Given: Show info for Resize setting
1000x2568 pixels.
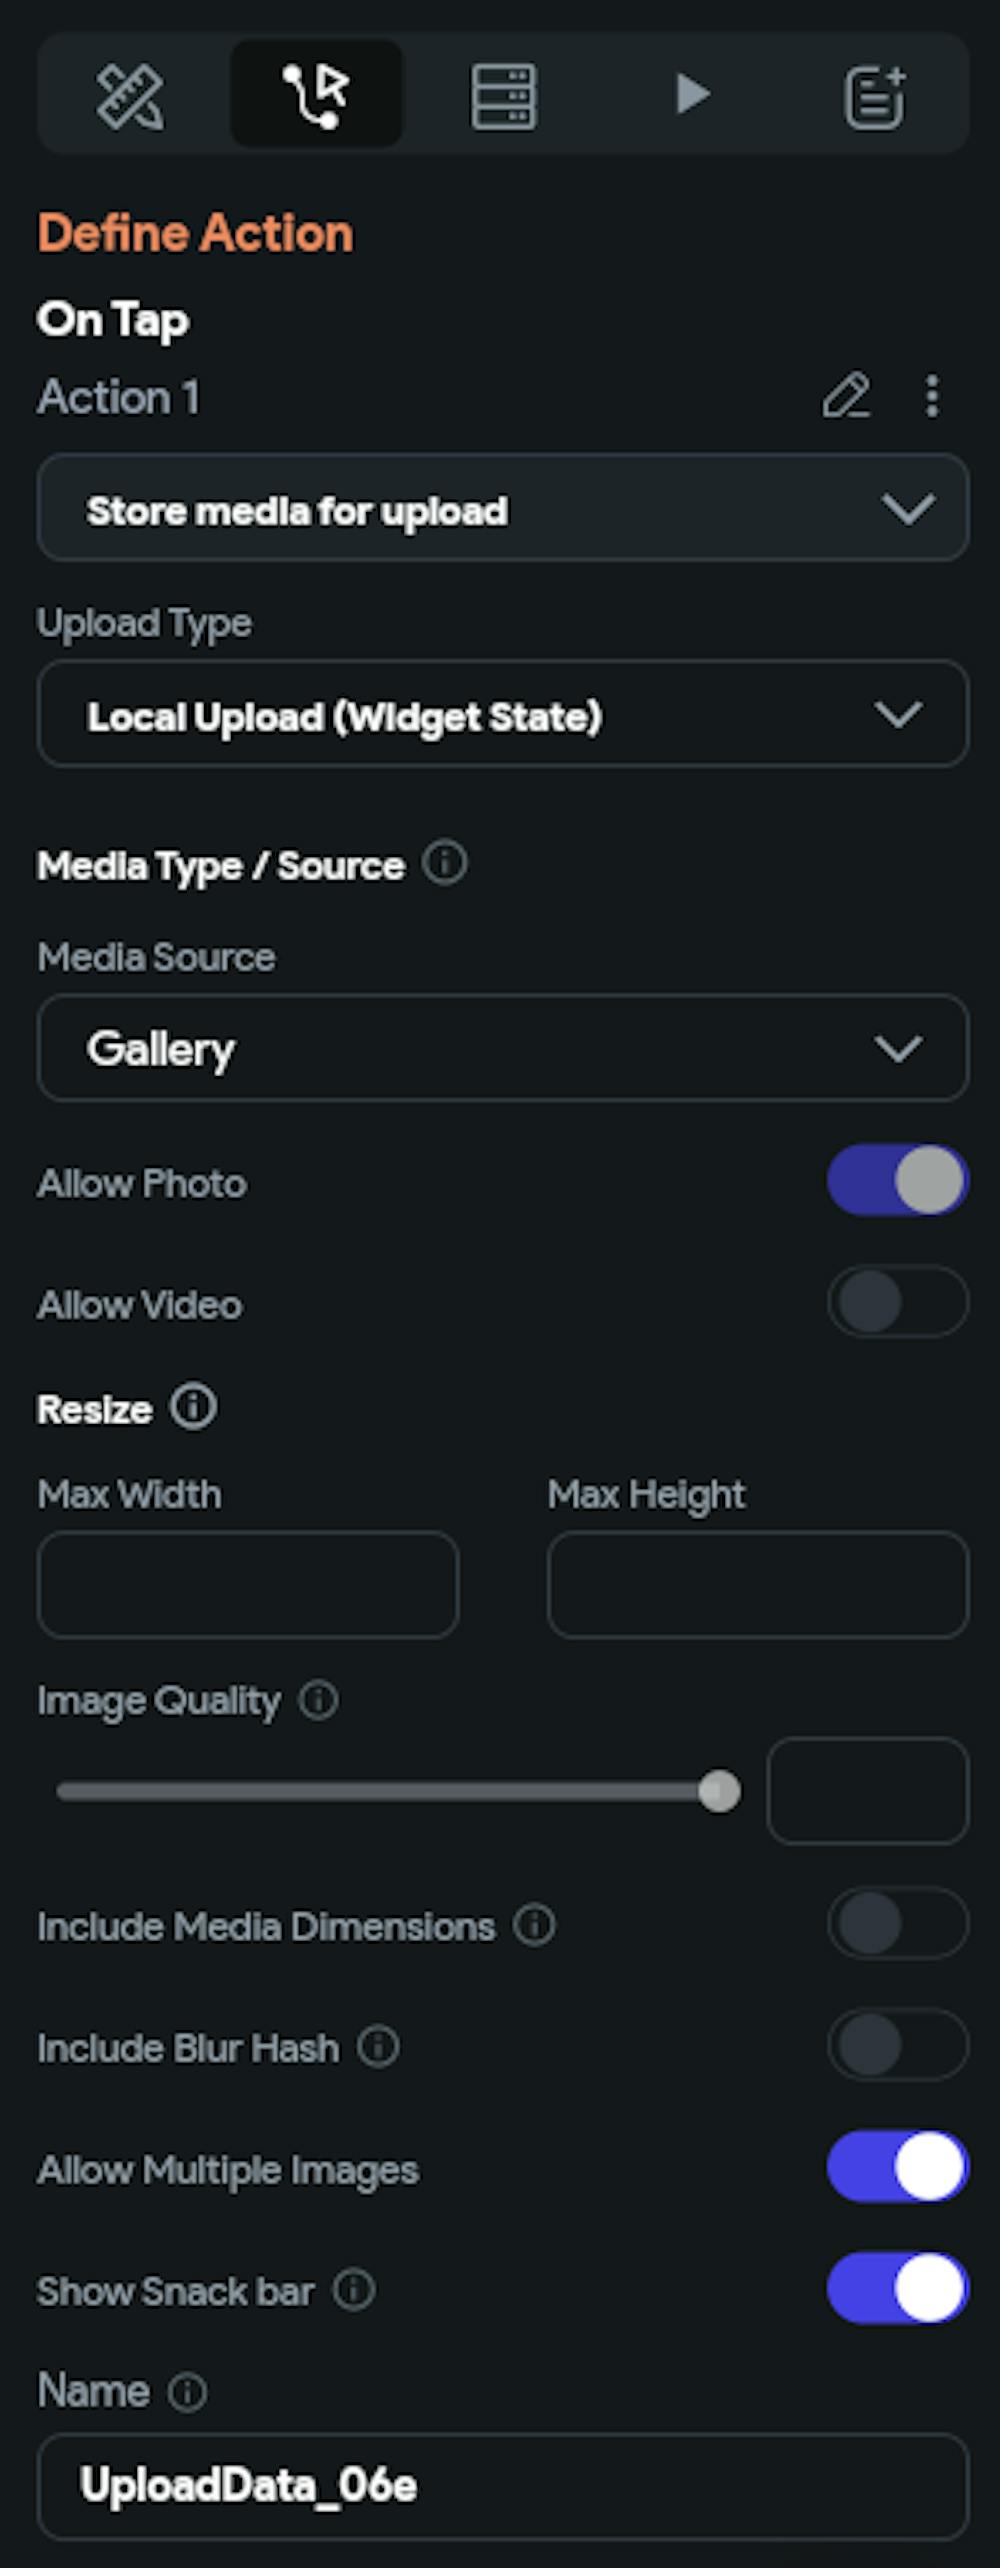Looking at the screenshot, I should (x=193, y=1407).
